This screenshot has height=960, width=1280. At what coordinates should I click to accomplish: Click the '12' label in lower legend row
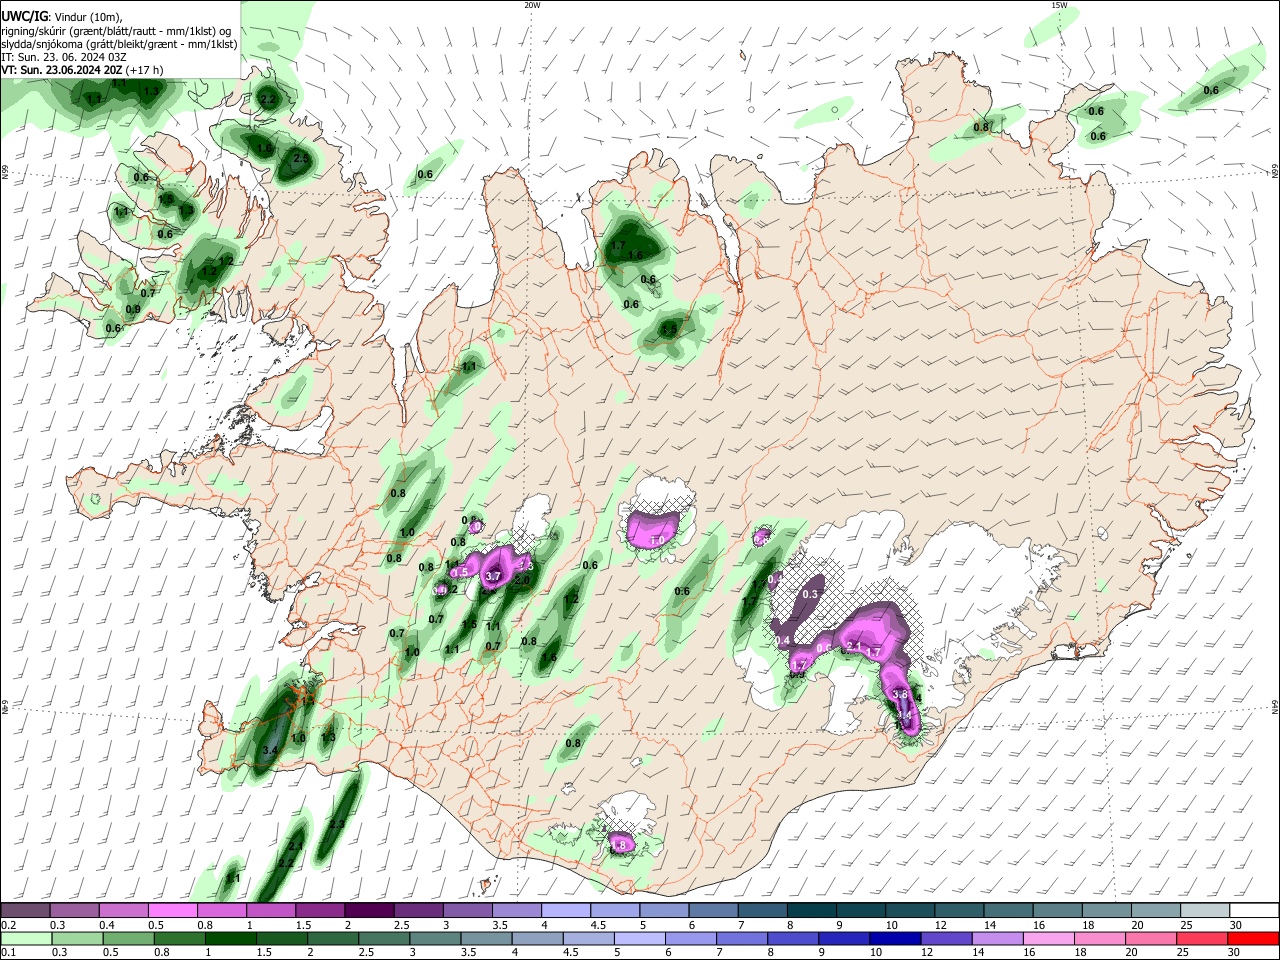click(x=928, y=953)
